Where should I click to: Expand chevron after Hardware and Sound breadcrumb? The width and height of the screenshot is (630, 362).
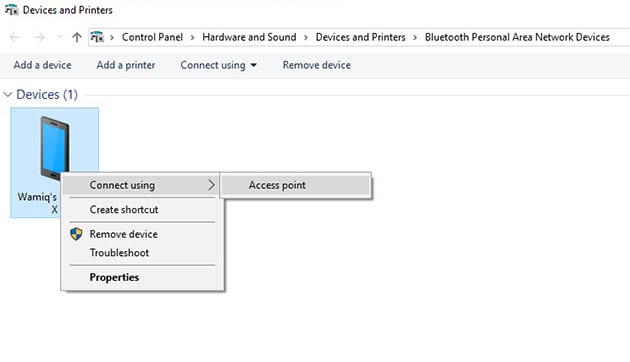point(306,37)
